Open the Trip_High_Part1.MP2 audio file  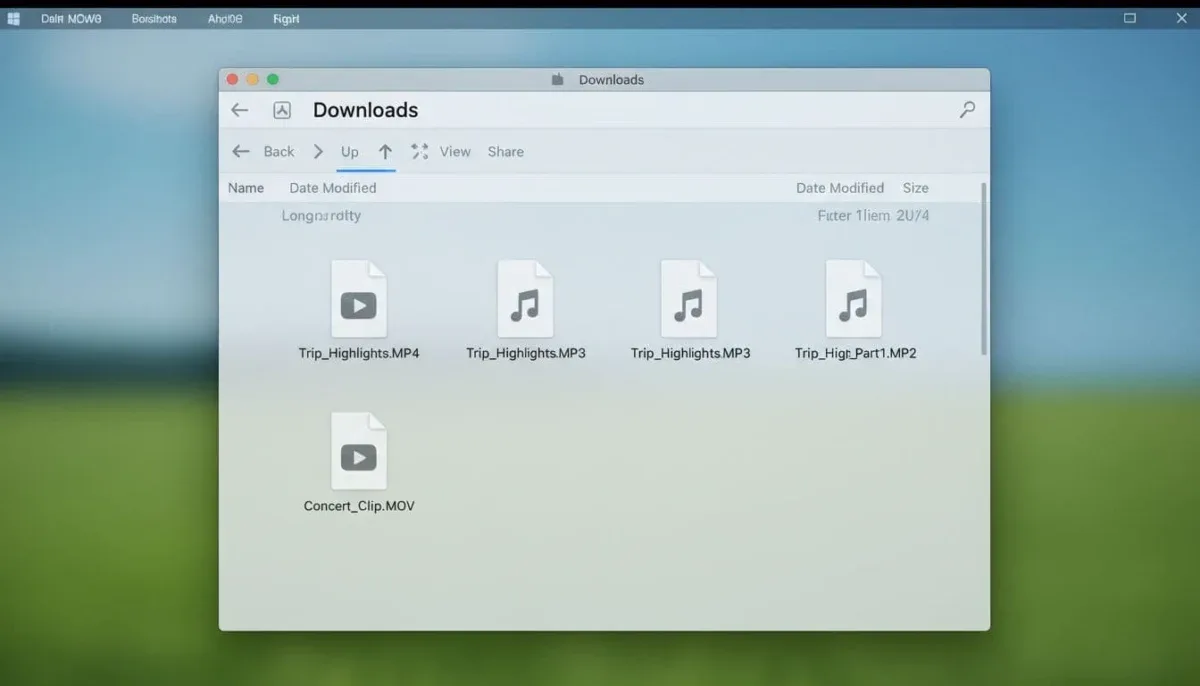point(854,297)
